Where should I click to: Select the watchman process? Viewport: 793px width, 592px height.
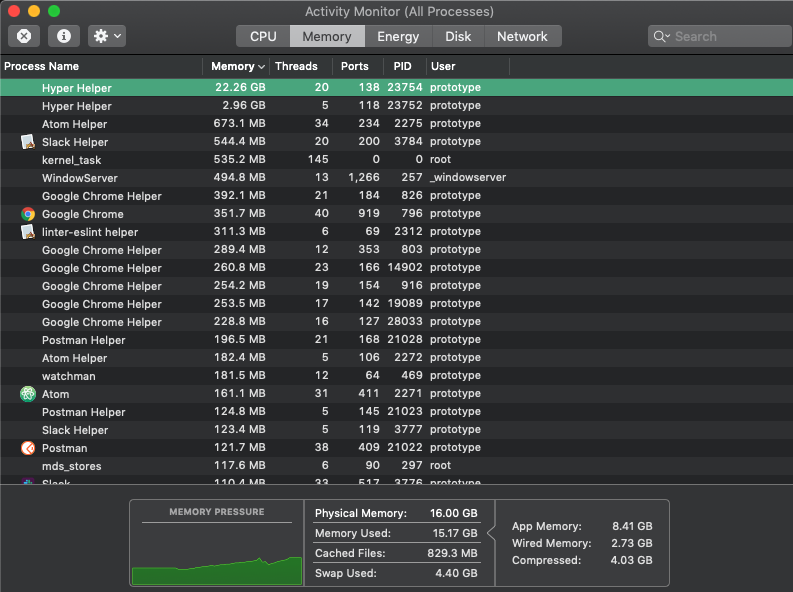[396, 376]
